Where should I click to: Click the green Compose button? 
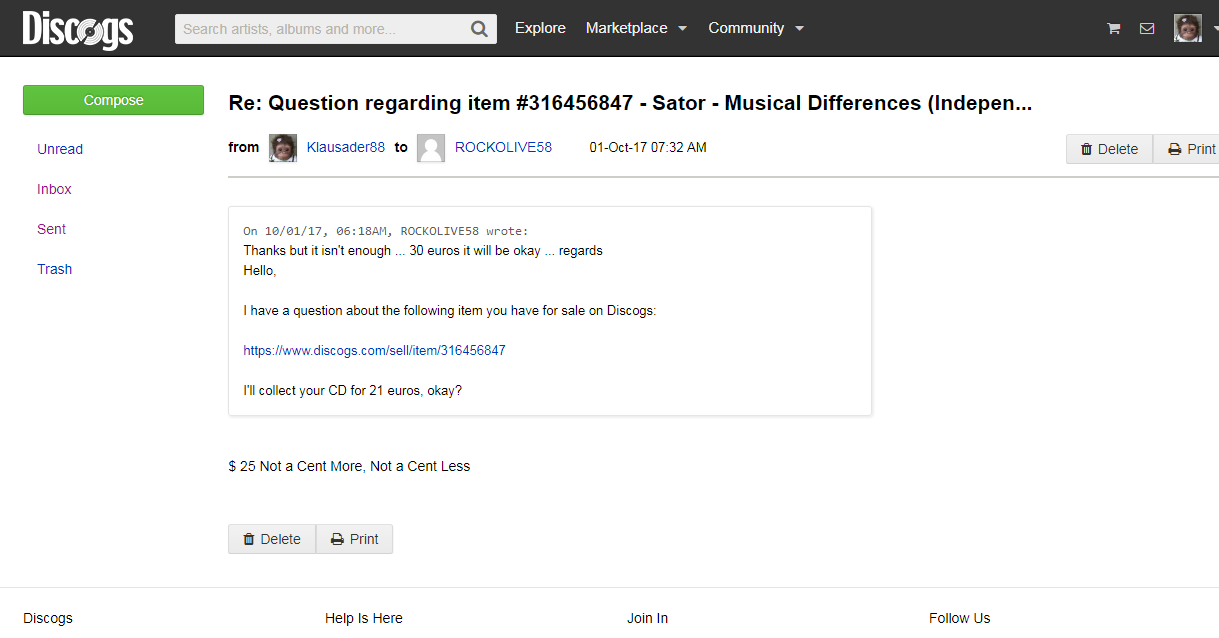113,100
